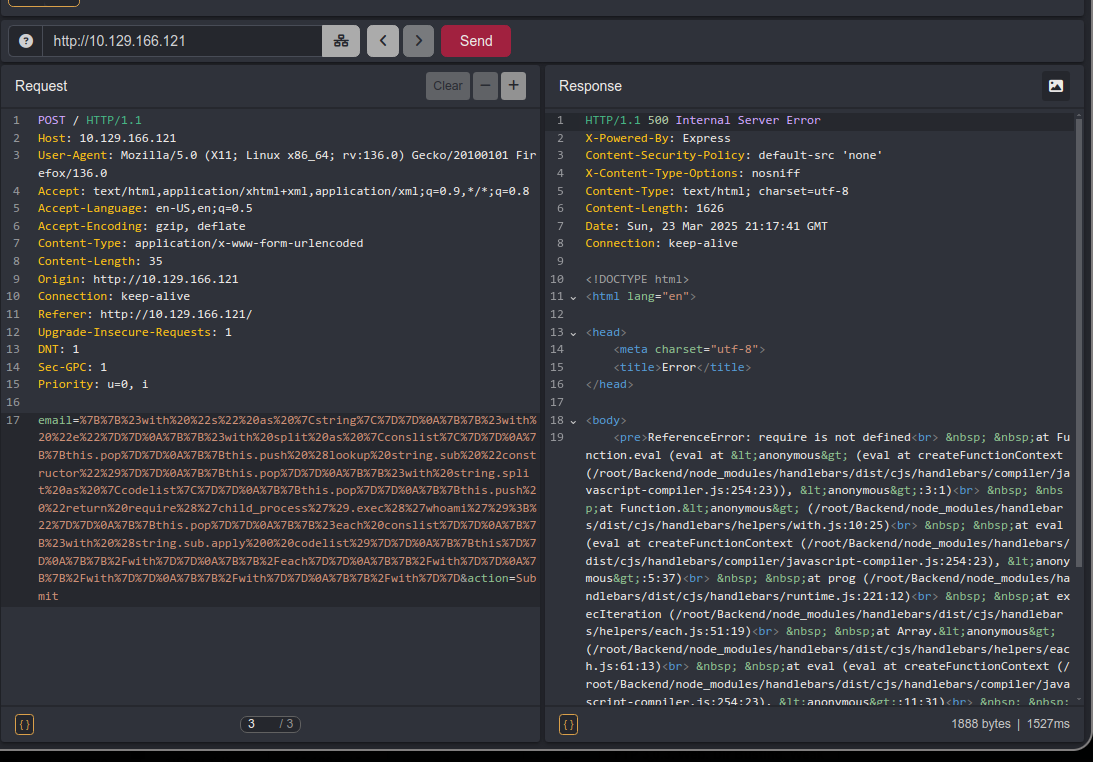
Task: Click the Request panel heading
Action: point(41,86)
